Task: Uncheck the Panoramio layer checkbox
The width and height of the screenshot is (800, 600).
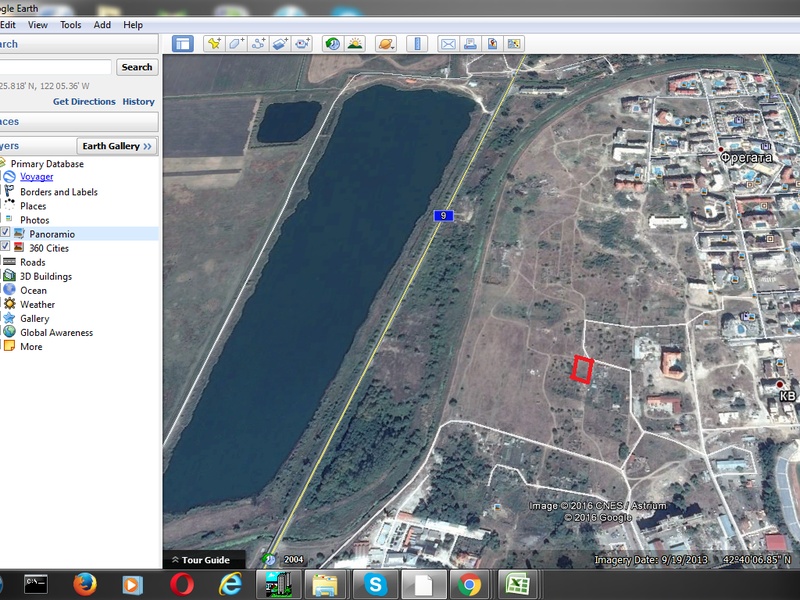Action: 5,233
